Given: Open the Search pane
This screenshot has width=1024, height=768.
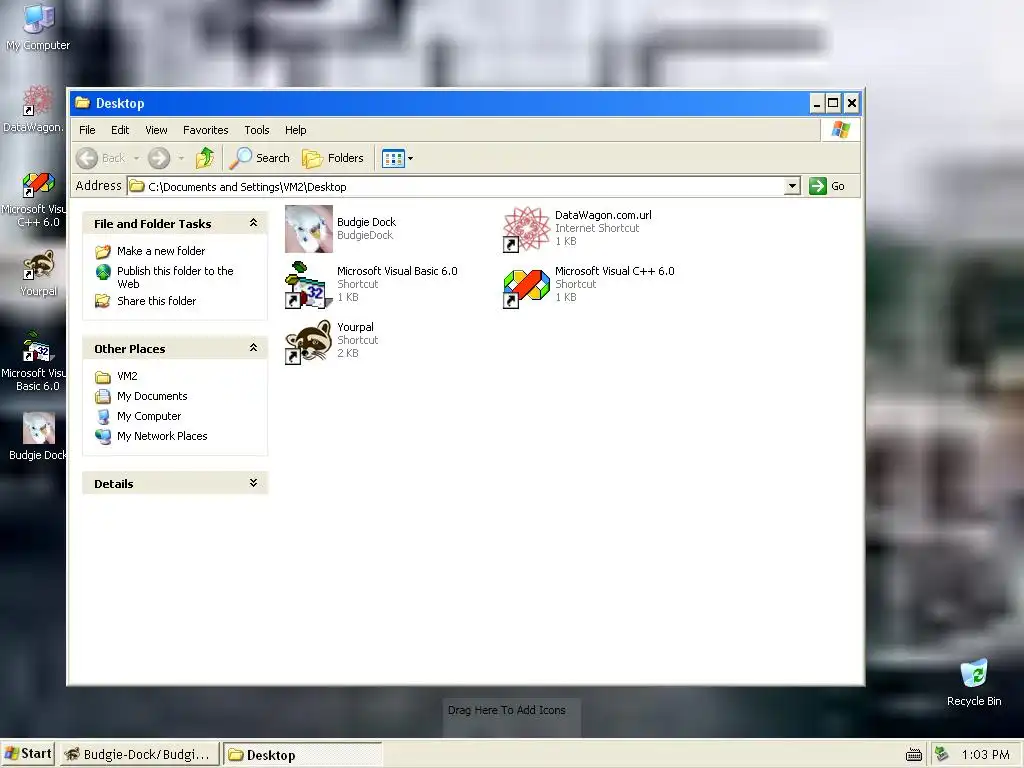Looking at the screenshot, I should point(260,158).
